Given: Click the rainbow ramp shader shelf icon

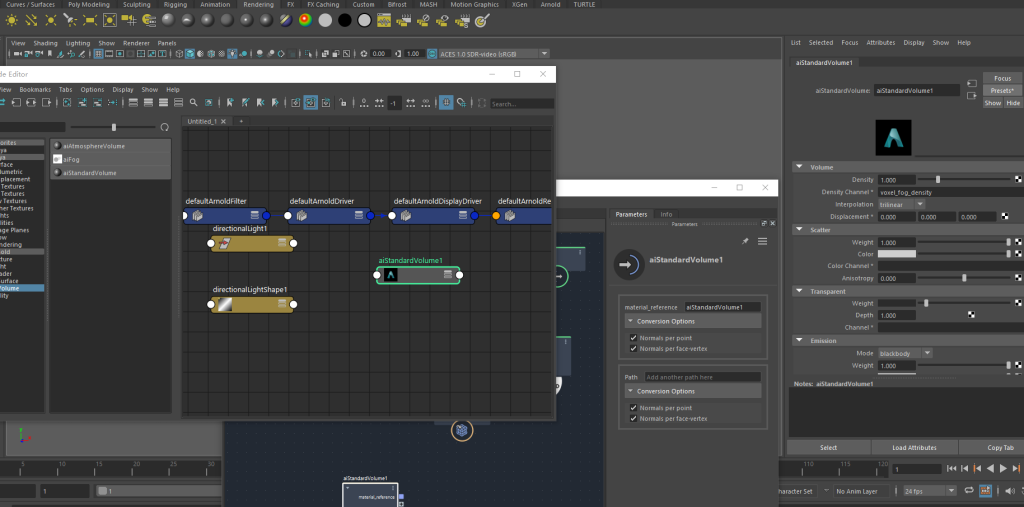Looking at the screenshot, I should 305,20.
